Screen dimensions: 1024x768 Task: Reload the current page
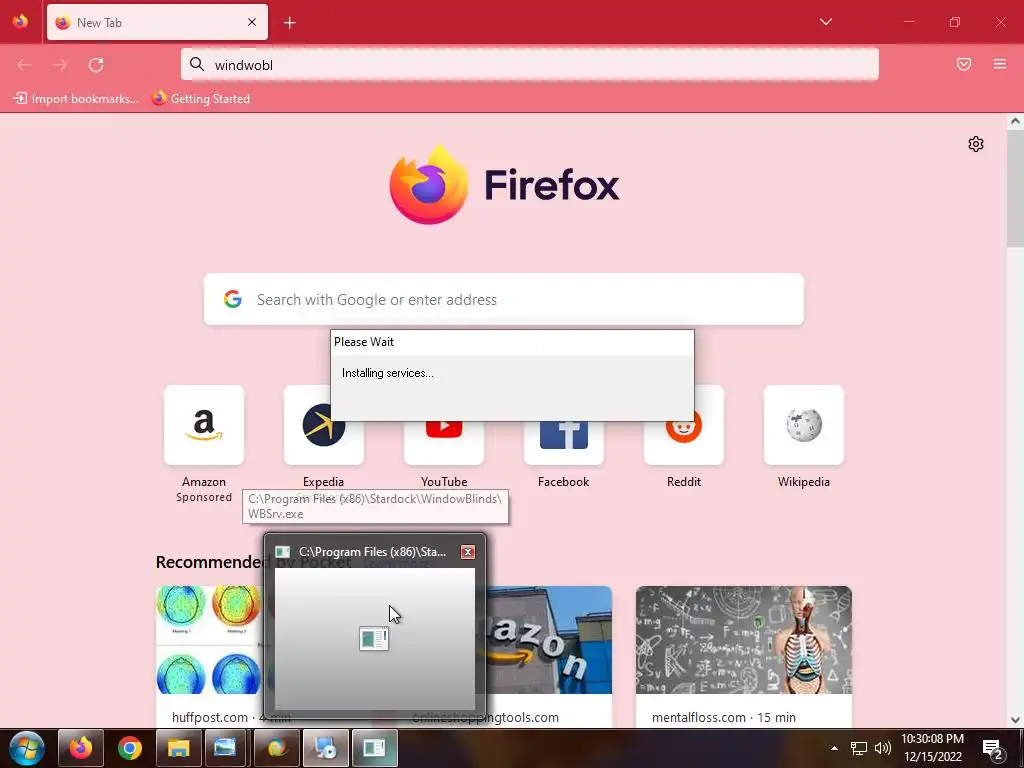(x=96, y=65)
